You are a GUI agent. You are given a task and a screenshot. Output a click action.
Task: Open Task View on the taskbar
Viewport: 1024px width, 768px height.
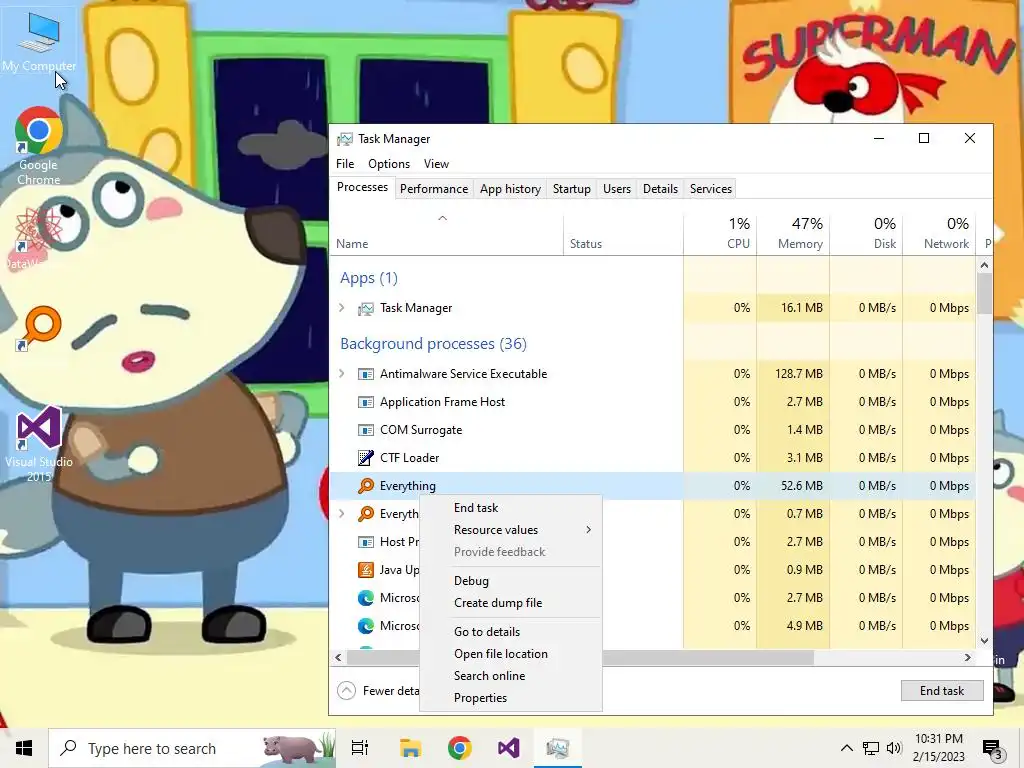point(360,748)
